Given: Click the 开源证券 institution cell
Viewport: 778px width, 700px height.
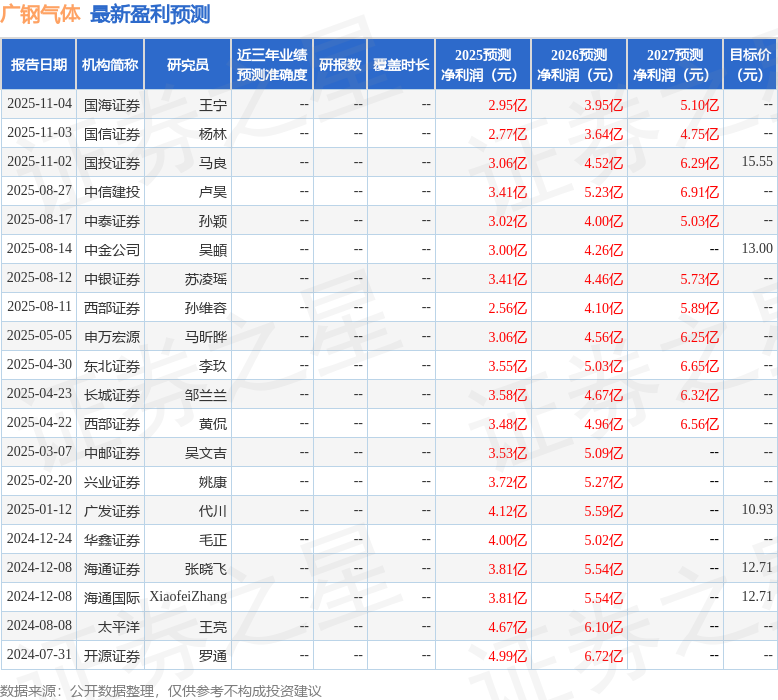Looking at the screenshot, I should [x=112, y=656].
